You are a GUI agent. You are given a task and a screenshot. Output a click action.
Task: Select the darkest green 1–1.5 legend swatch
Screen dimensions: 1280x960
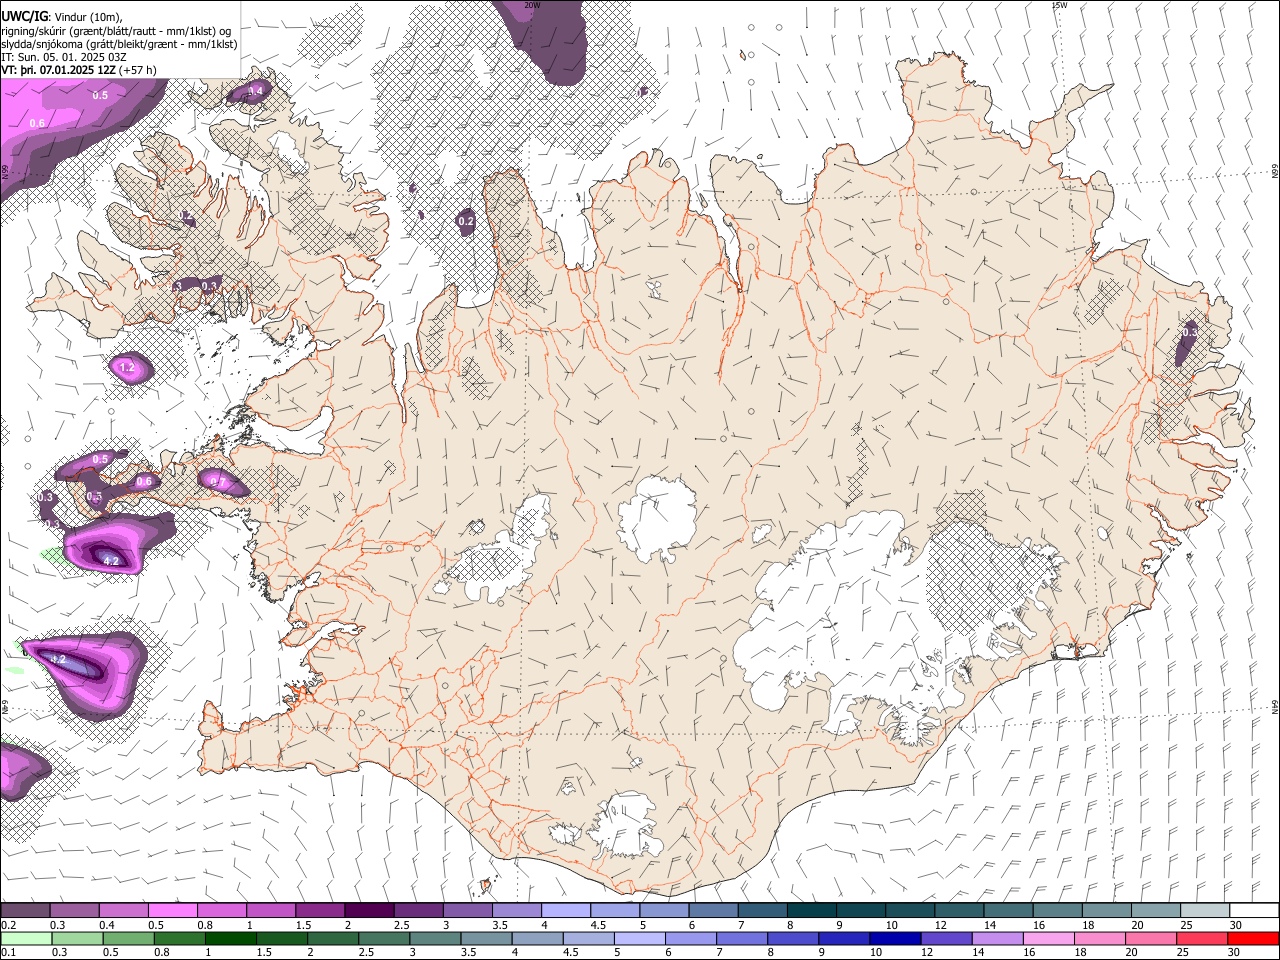coord(230,938)
